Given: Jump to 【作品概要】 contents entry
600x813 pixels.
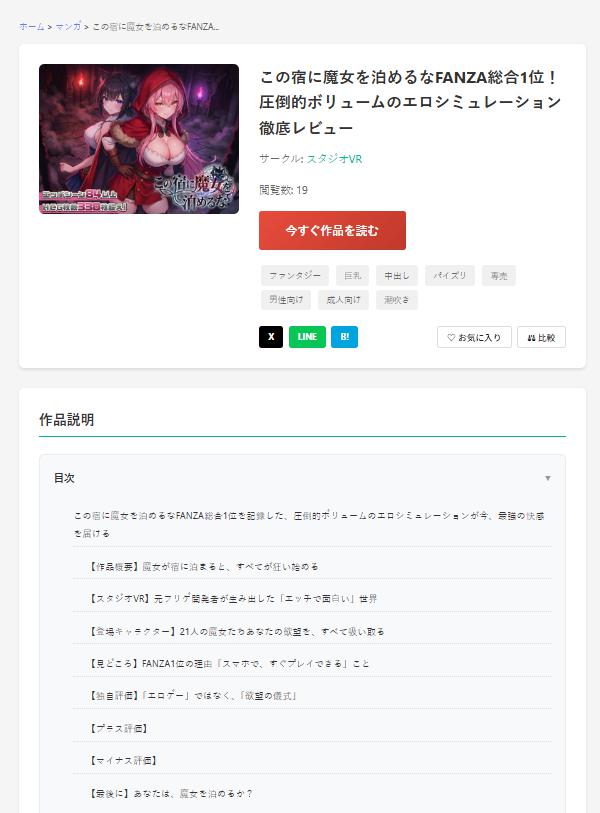Looking at the screenshot, I should (204, 567).
